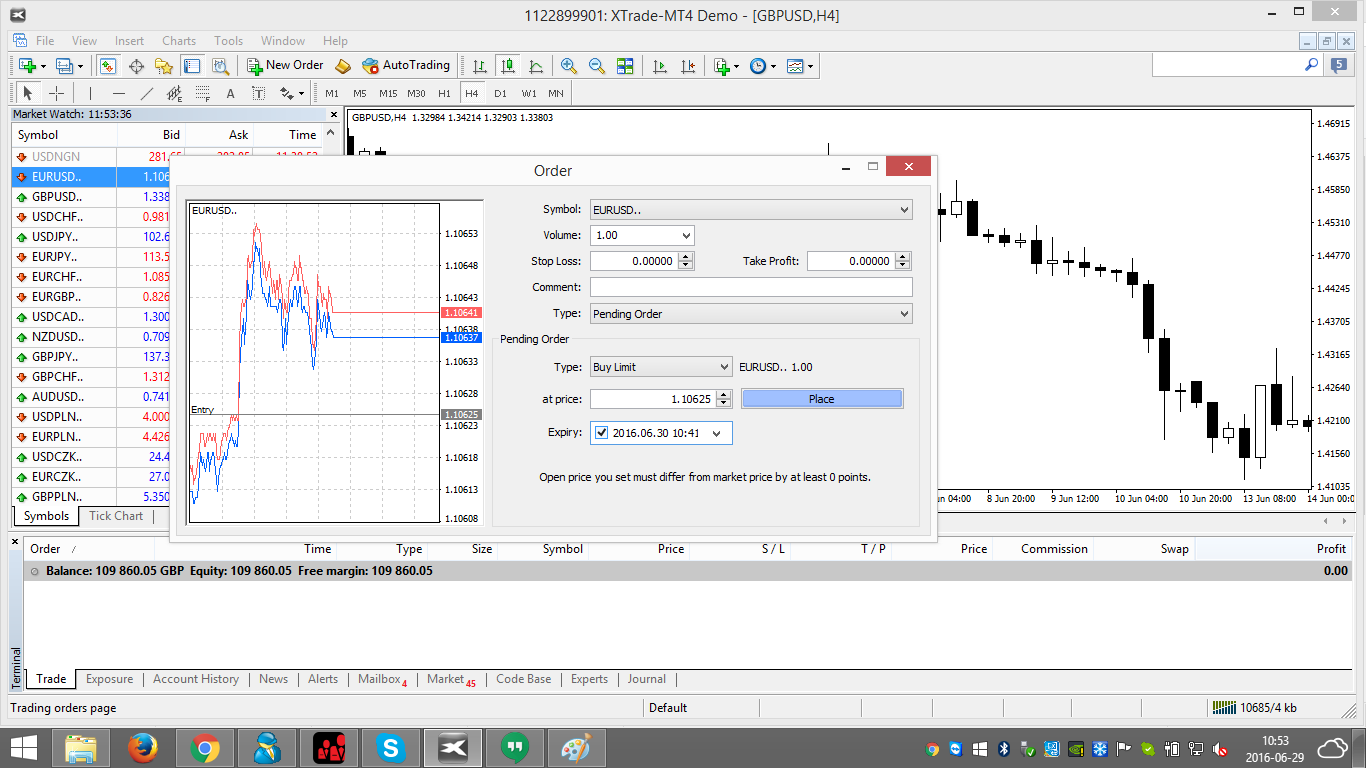Viewport: 1366px width, 768px height.
Task: Toggle the Expiry checkbox
Action: (601, 433)
